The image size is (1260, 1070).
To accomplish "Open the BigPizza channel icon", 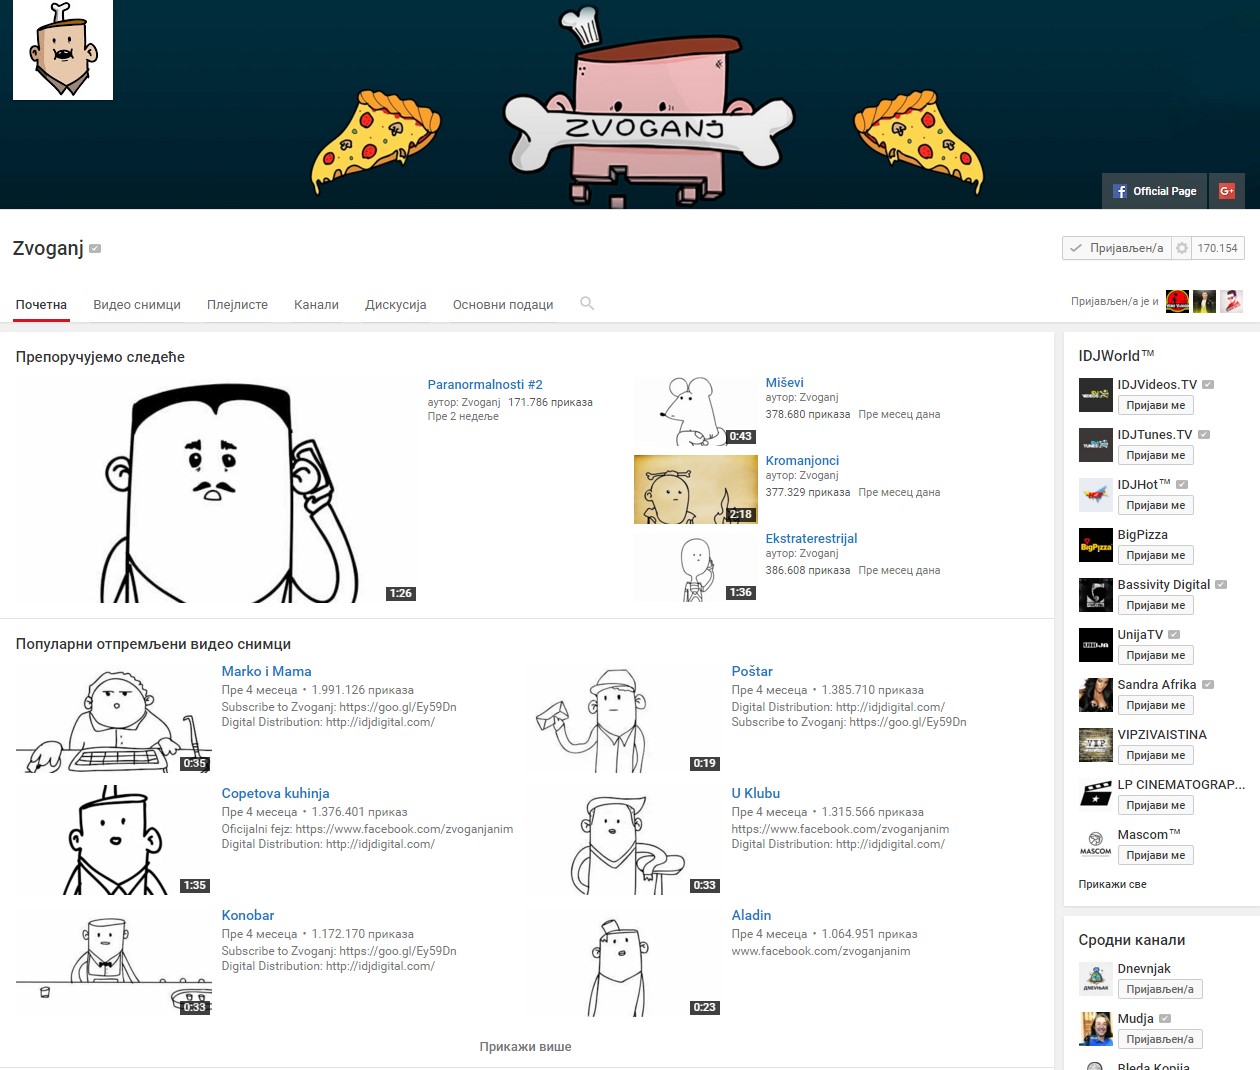I will [x=1095, y=545].
